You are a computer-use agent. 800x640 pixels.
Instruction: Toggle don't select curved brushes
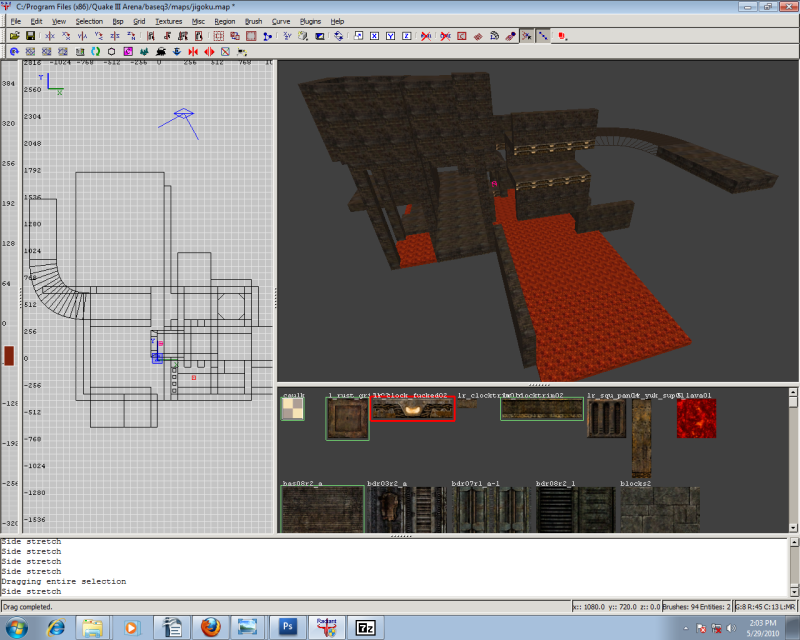(x=445, y=36)
